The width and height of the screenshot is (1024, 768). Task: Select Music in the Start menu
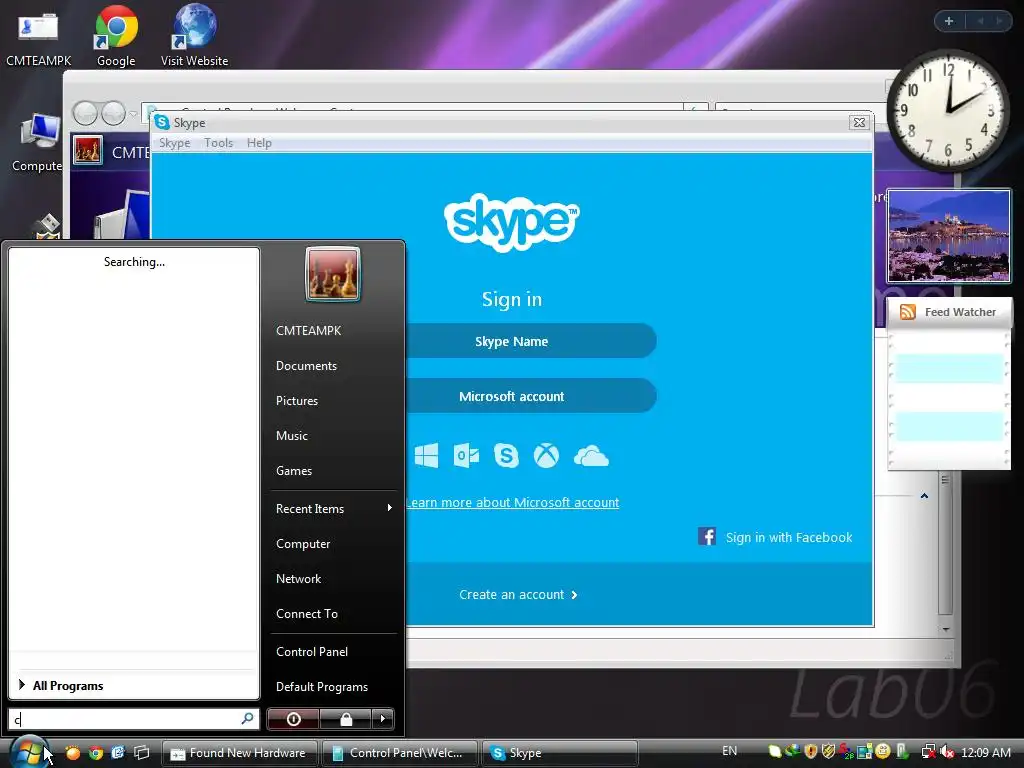[291, 436]
